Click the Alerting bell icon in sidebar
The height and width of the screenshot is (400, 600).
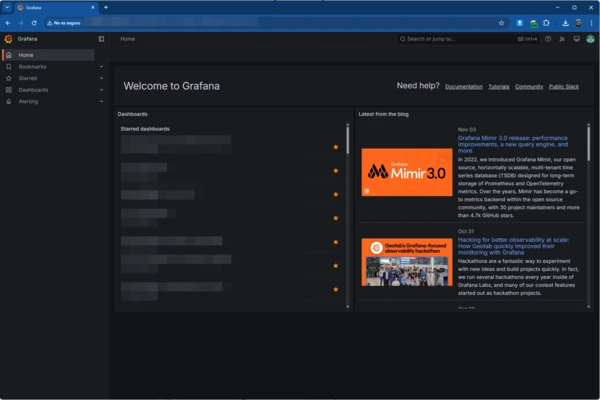(x=9, y=101)
